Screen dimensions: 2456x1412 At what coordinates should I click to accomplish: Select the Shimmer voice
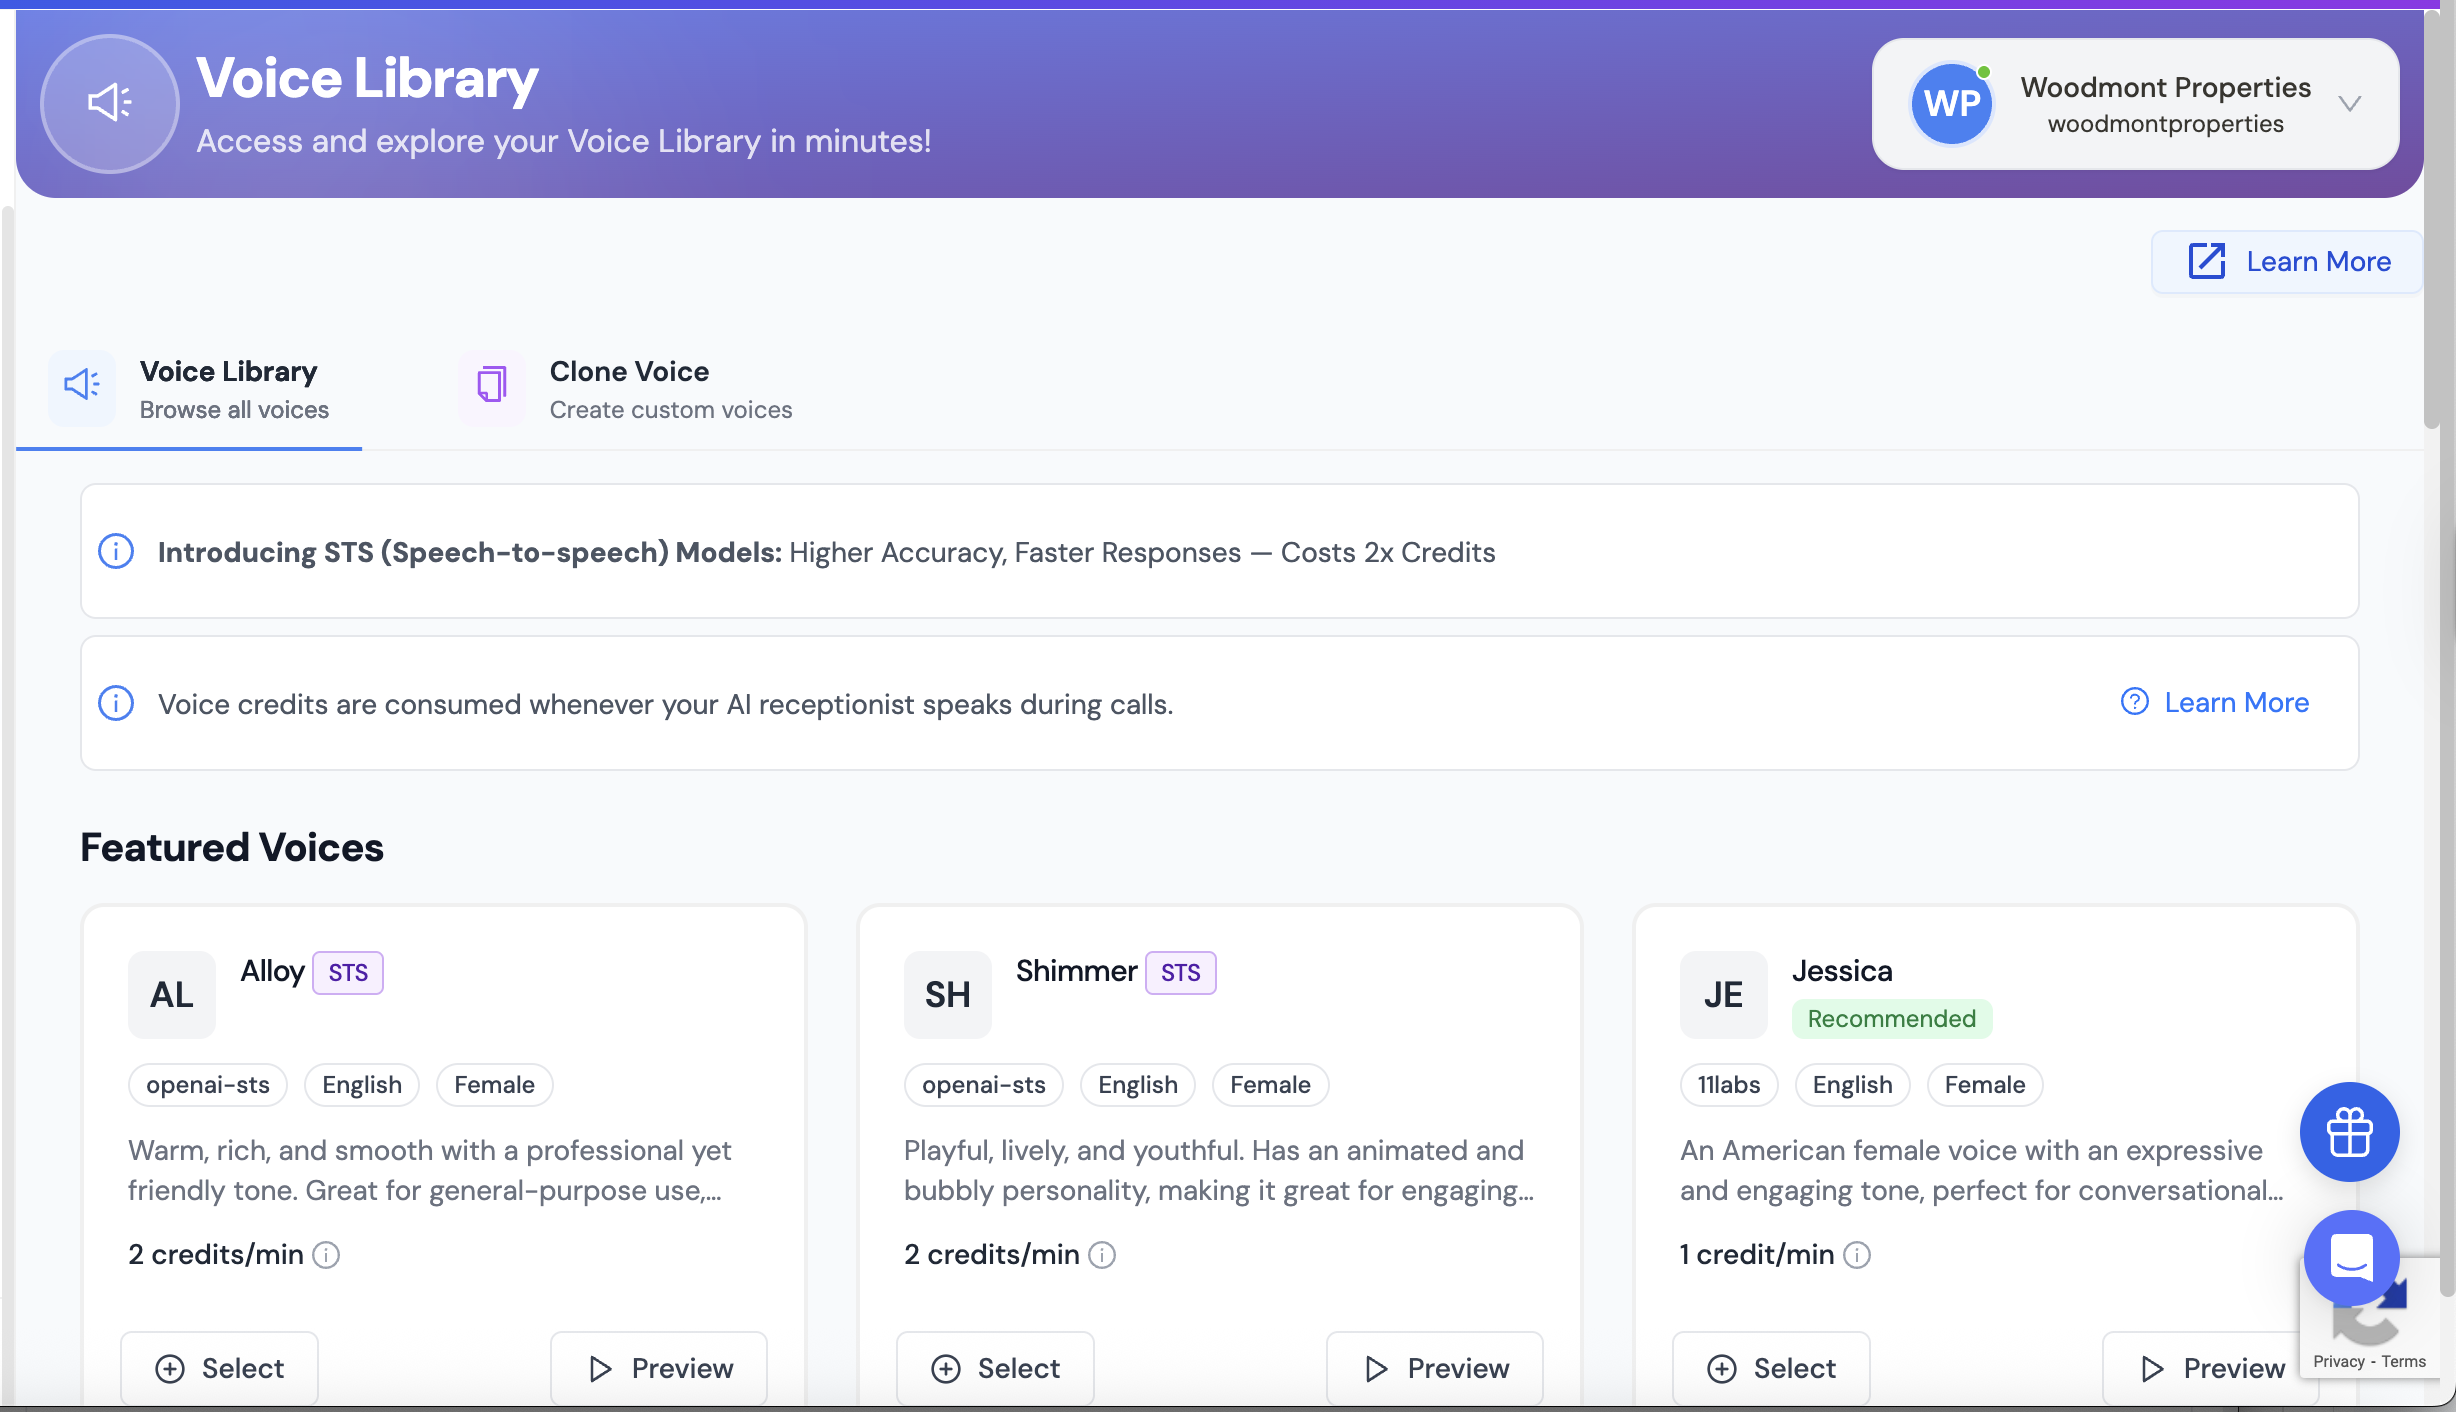click(x=996, y=1368)
